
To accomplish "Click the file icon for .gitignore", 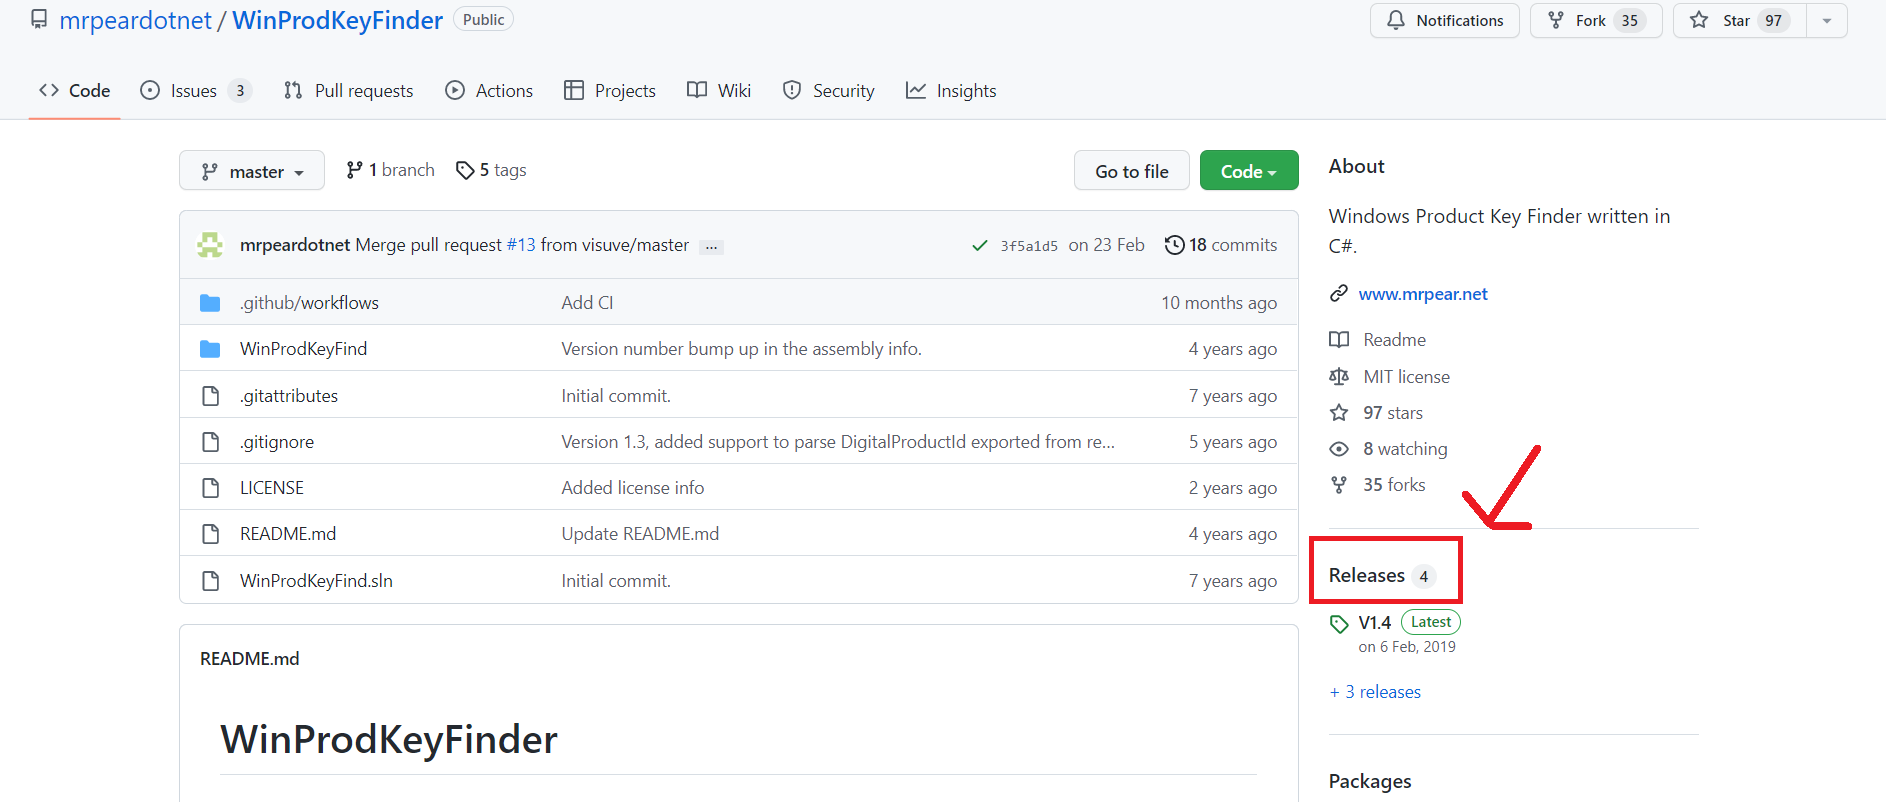I will 210,442.
